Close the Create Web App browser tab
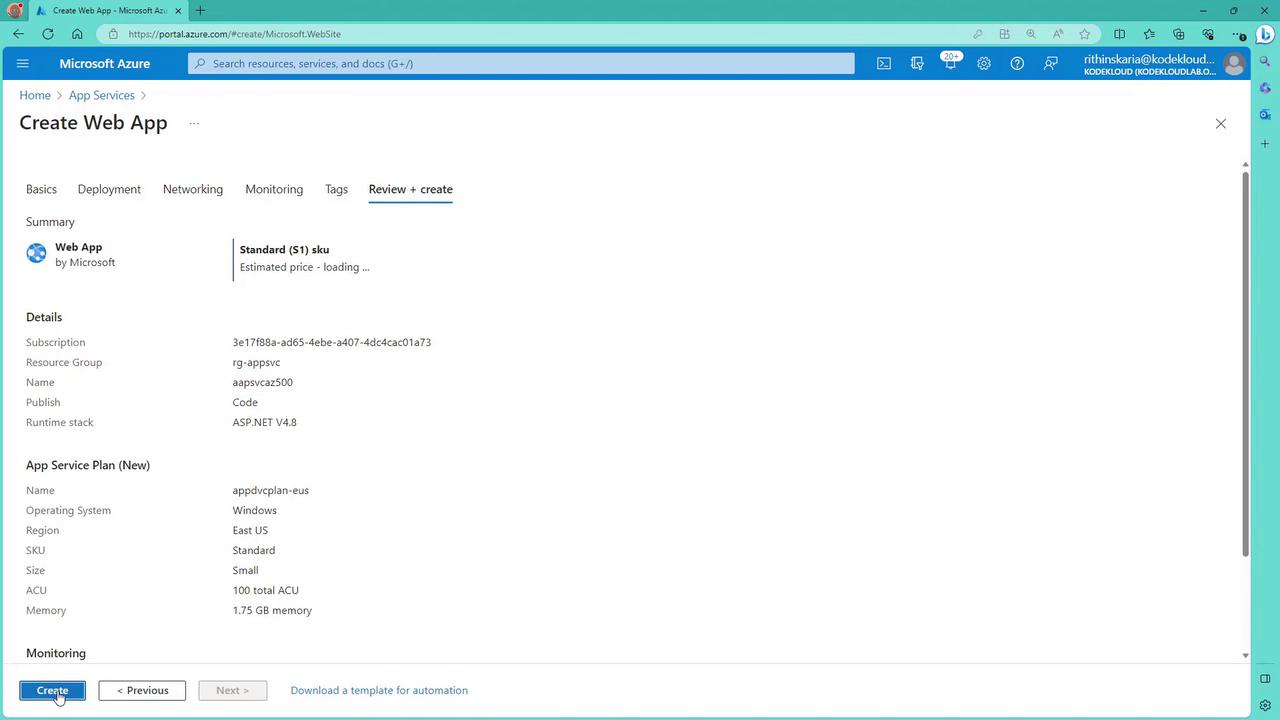This screenshot has width=1280, height=720. pos(178,10)
